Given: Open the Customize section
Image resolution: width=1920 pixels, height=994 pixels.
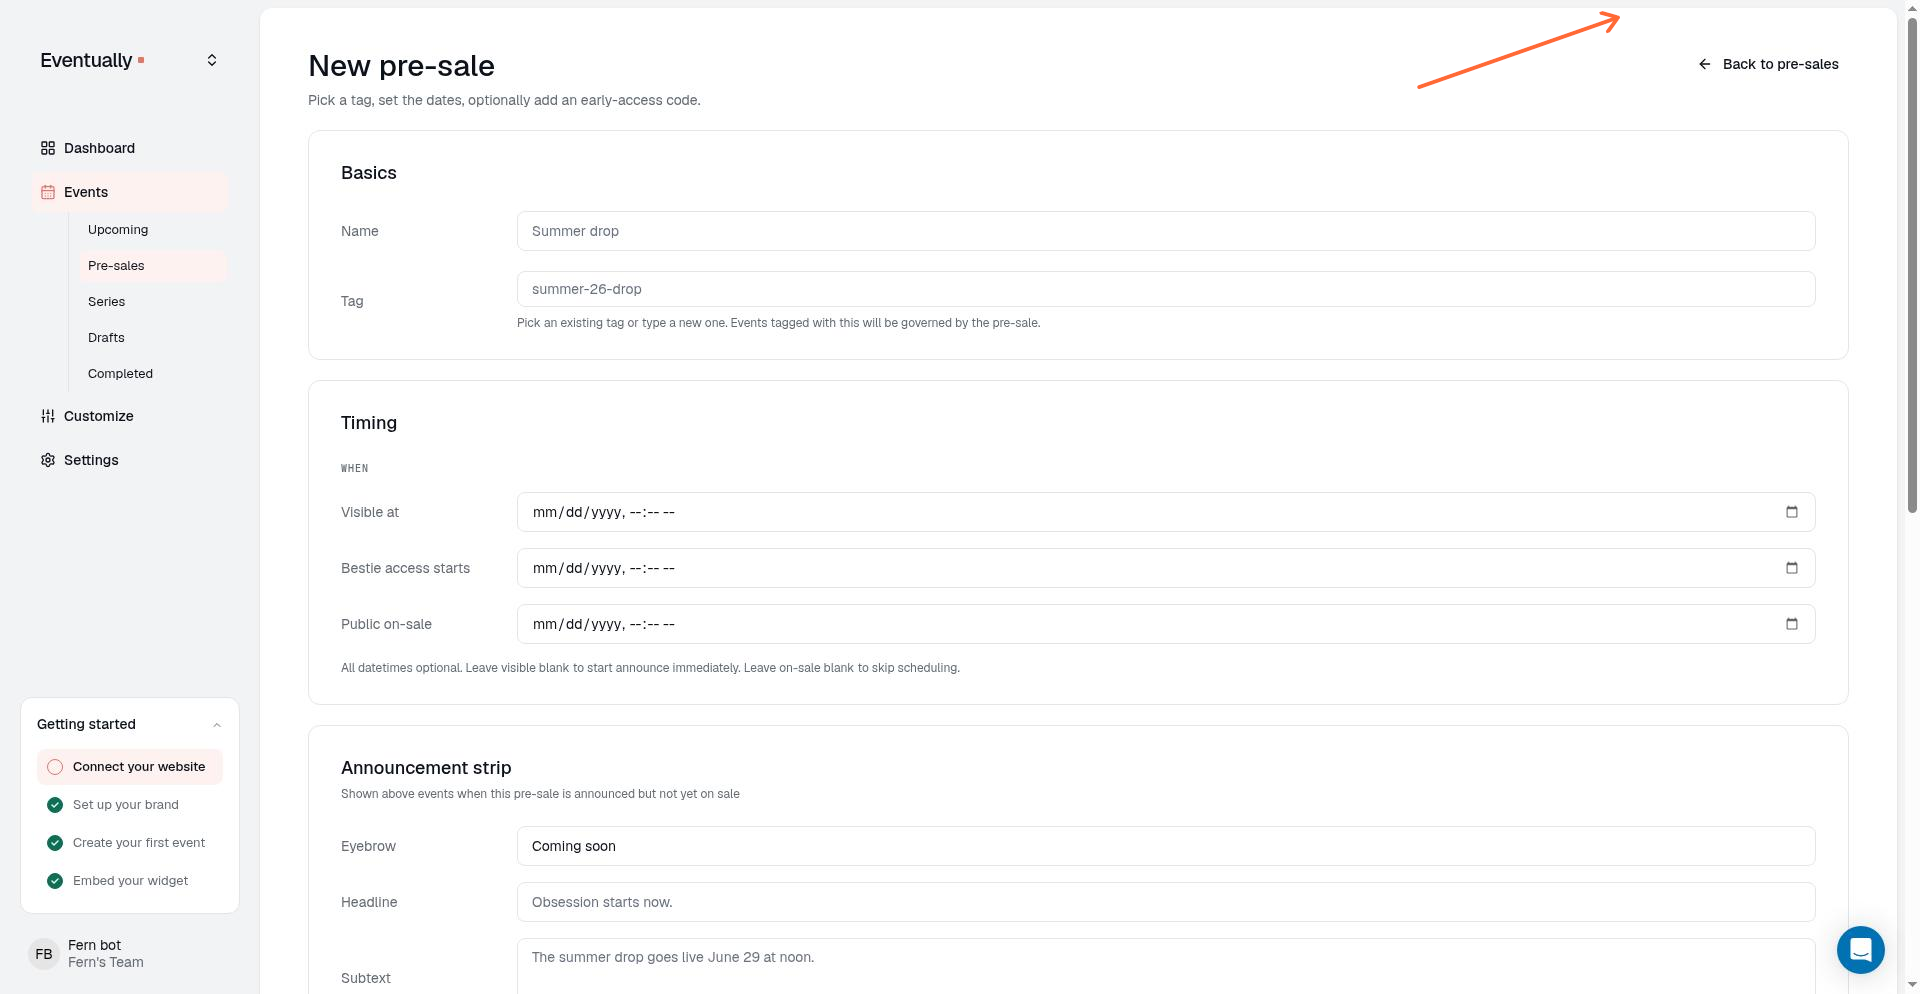Looking at the screenshot, I should 130,416.
